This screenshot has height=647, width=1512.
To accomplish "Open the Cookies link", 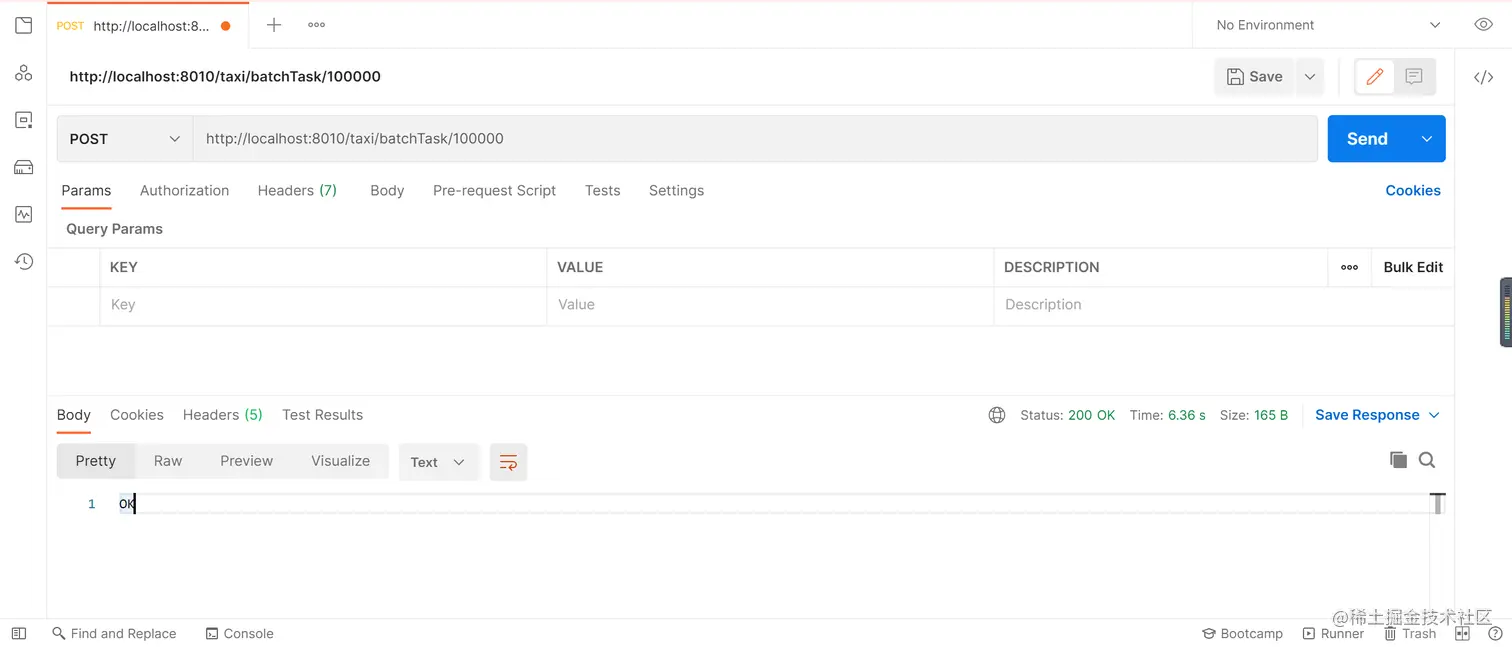I will 1413,190.
